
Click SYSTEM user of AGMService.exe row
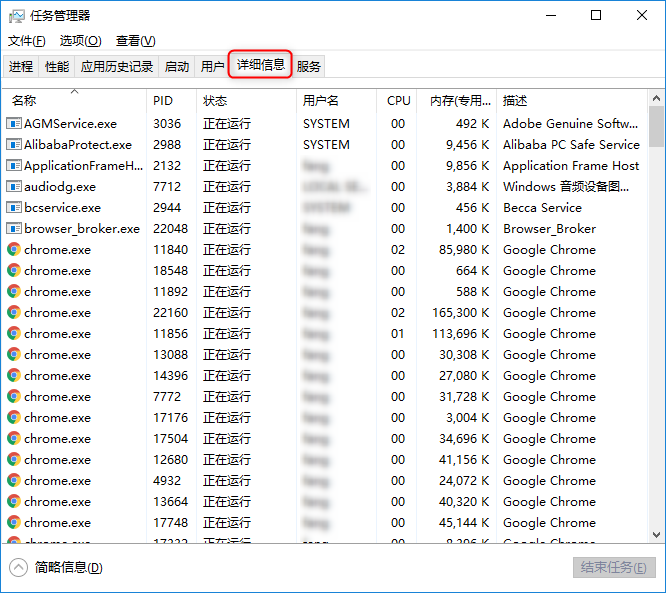326,124
